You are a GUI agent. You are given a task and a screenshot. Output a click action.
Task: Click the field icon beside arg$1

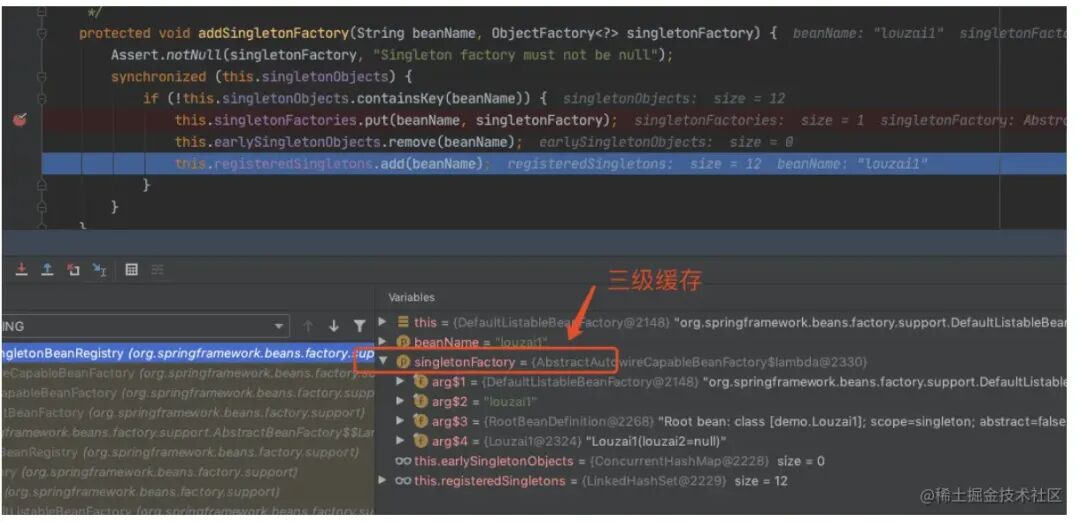[x=420, y=382]
